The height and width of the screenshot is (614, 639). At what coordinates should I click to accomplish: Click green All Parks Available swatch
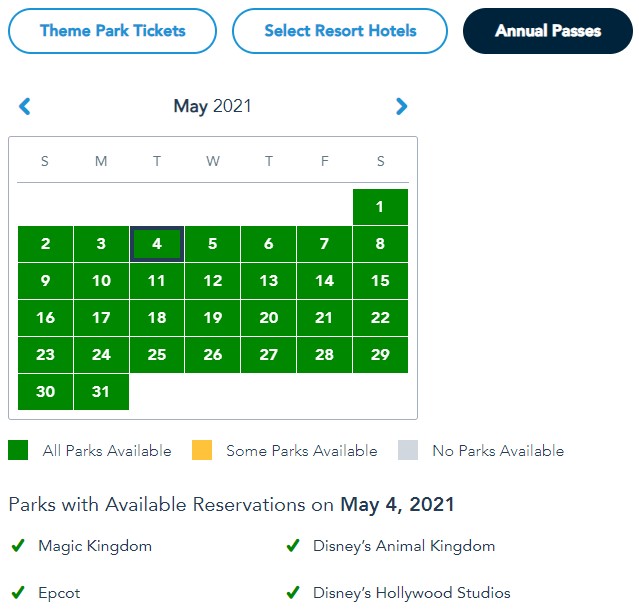click(x=18, y=450)
